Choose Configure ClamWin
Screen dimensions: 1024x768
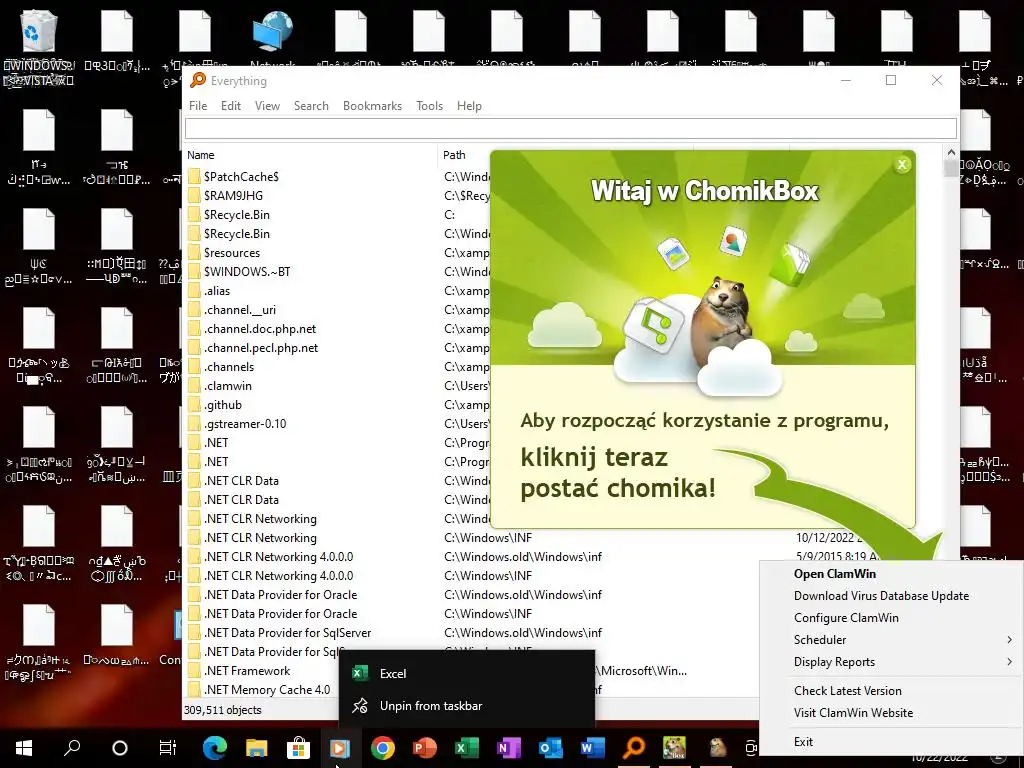pos(846,617)
